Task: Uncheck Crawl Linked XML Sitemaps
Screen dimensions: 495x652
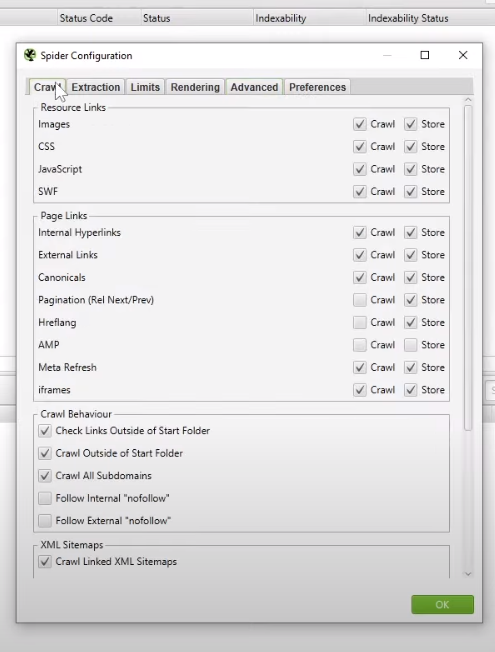Action: (x=45, y=561)
